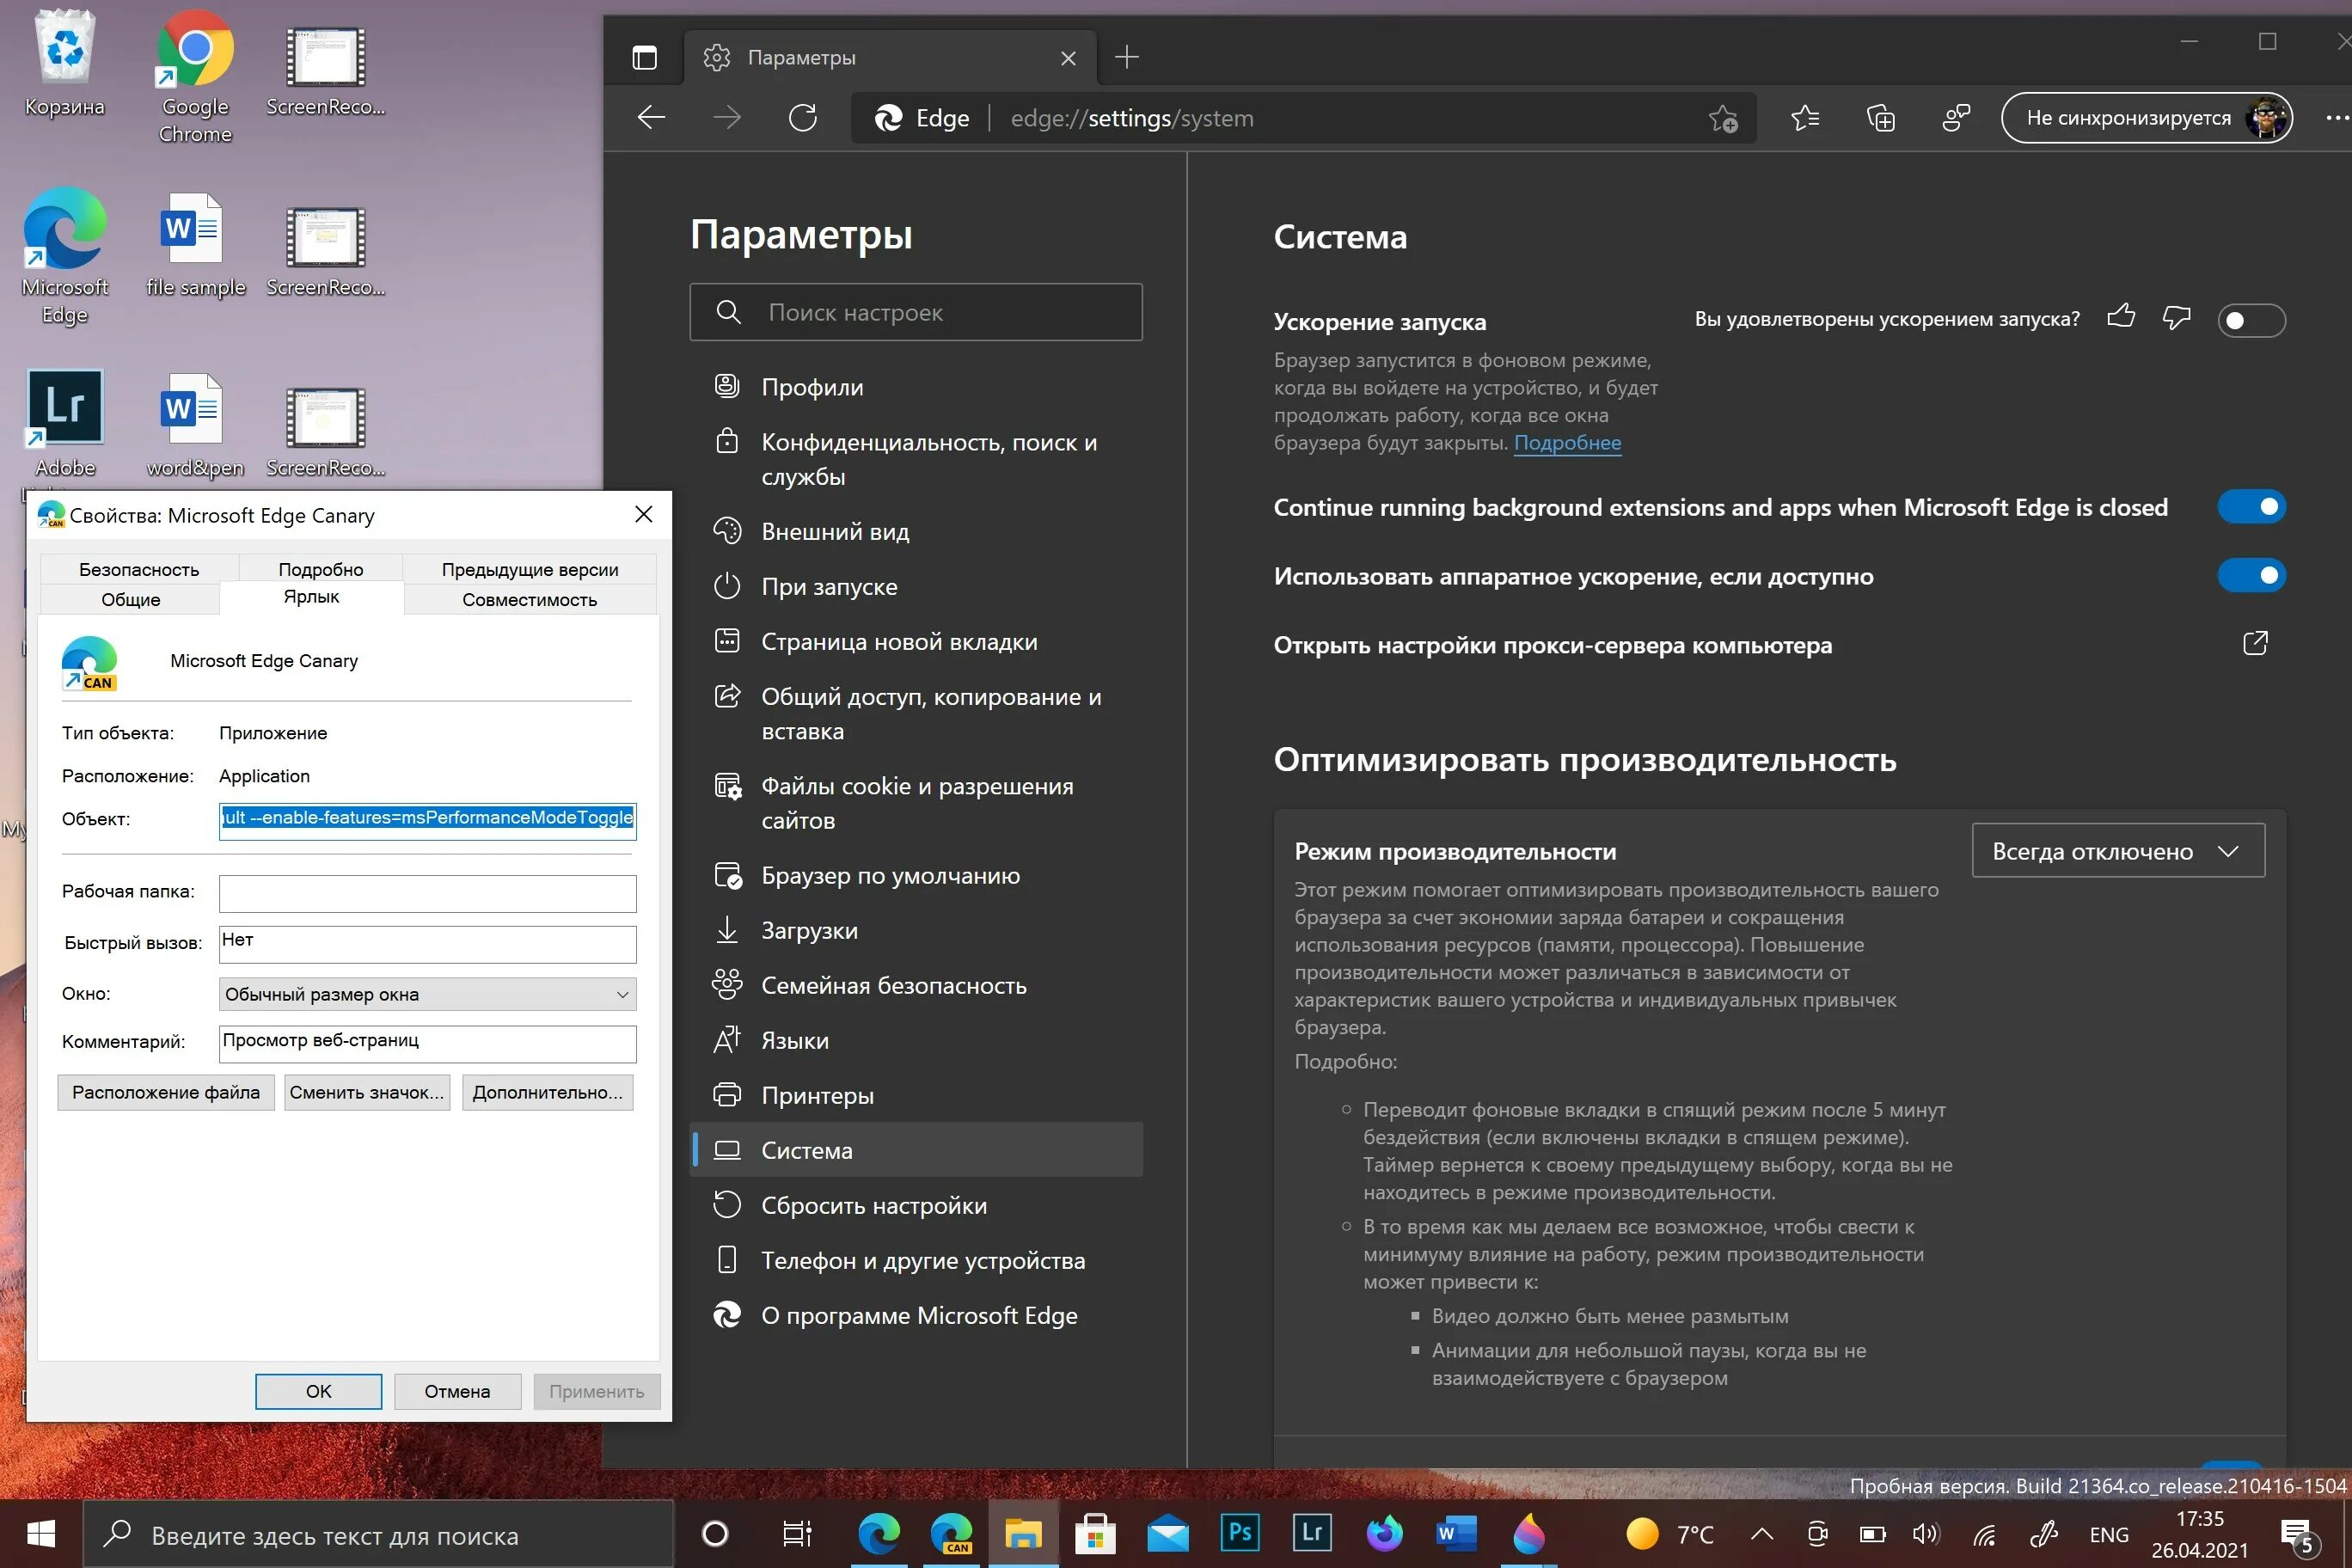
Task: Reload the Edge settings page
Action: 803,118
